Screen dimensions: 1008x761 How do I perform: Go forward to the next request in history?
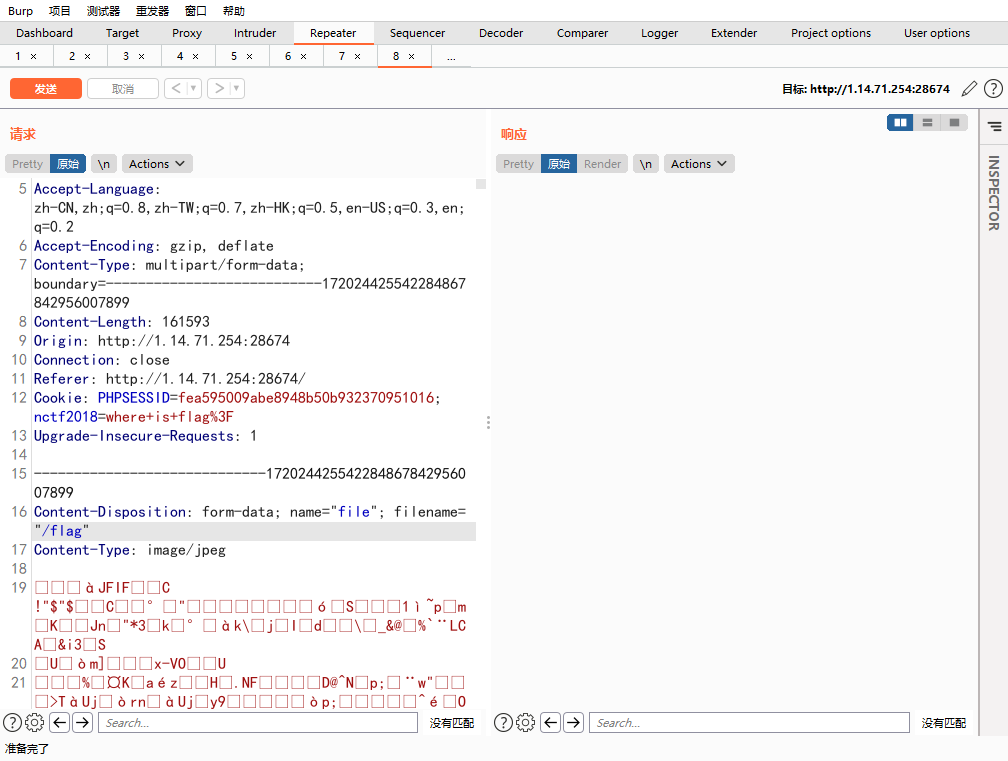tap(219, 88)
